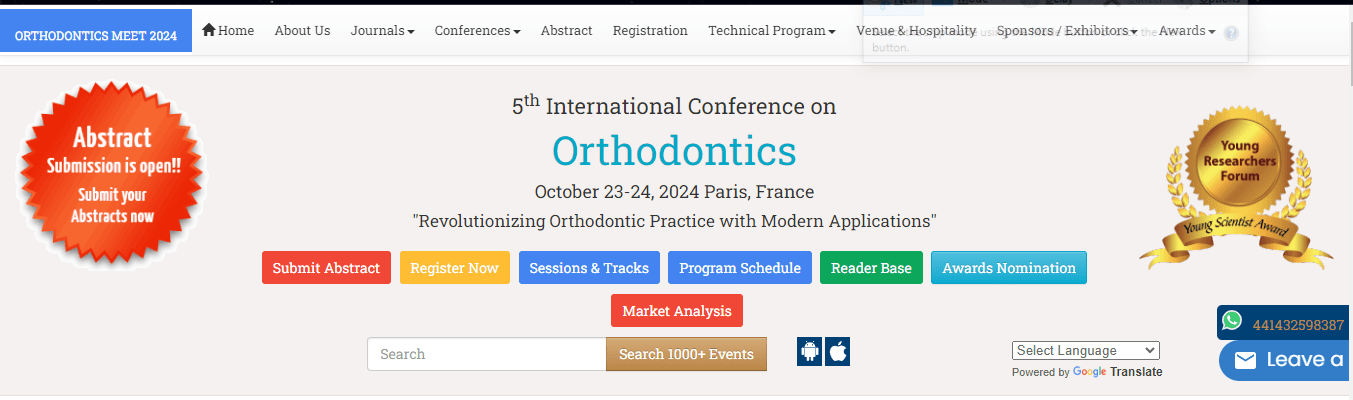
Task: Click the Home house icon
Action: [209, 30]
